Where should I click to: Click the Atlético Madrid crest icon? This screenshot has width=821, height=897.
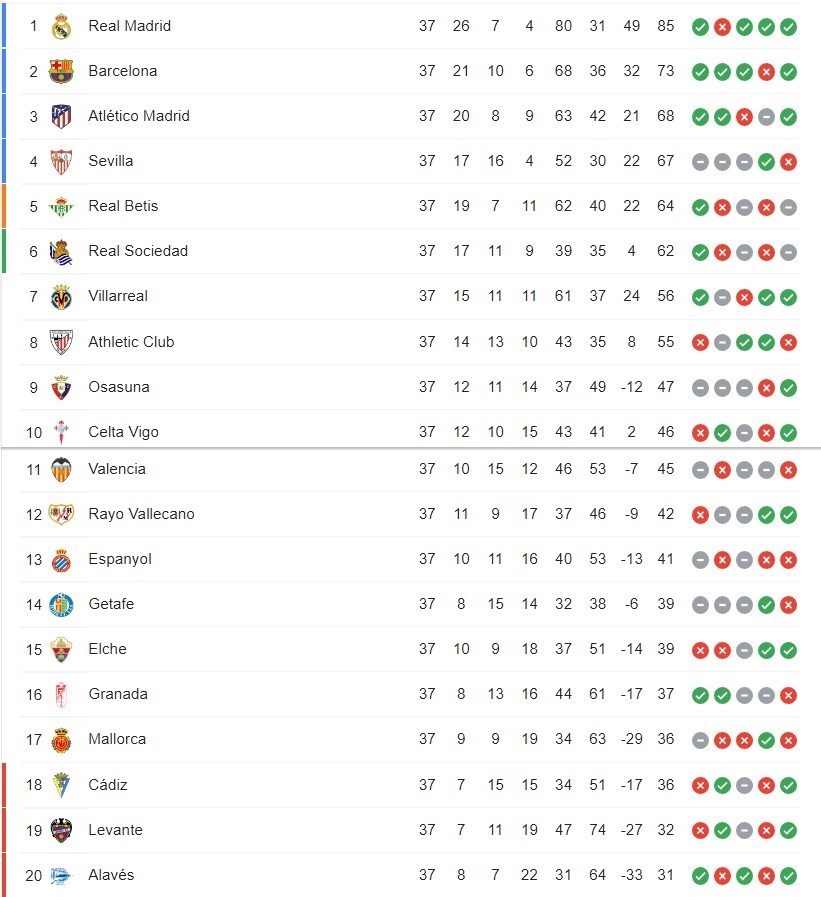pos(61,116)
